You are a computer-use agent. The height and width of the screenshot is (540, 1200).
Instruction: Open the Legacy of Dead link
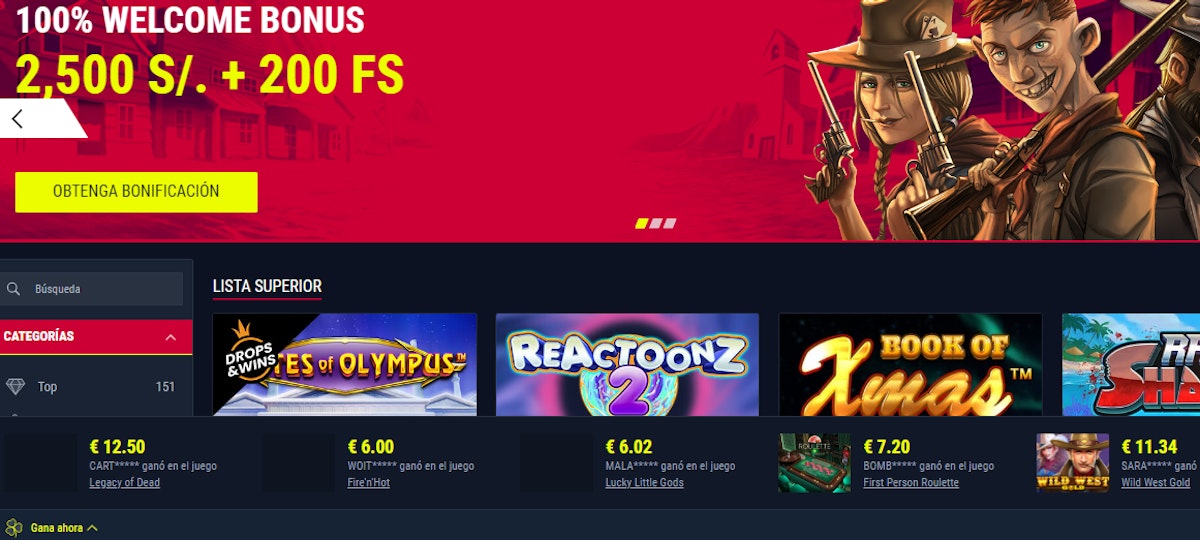124,482
